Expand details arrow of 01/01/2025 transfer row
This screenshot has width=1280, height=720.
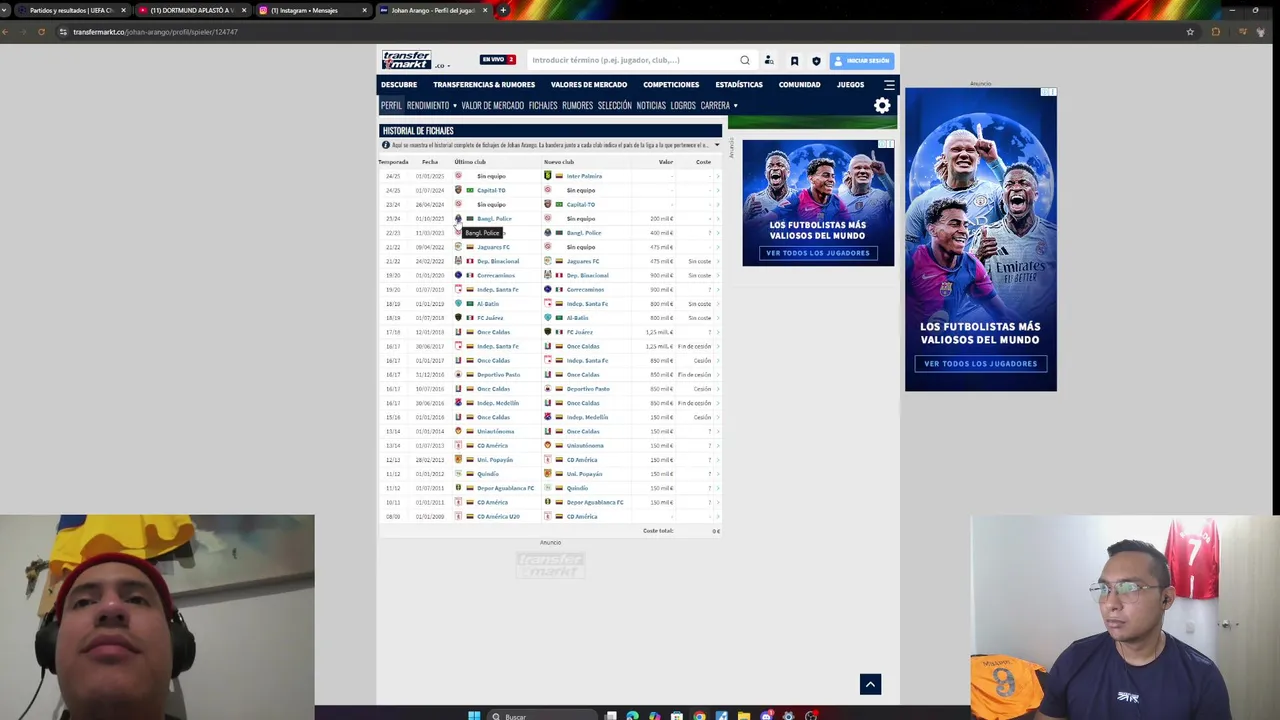tap(717, 176)
